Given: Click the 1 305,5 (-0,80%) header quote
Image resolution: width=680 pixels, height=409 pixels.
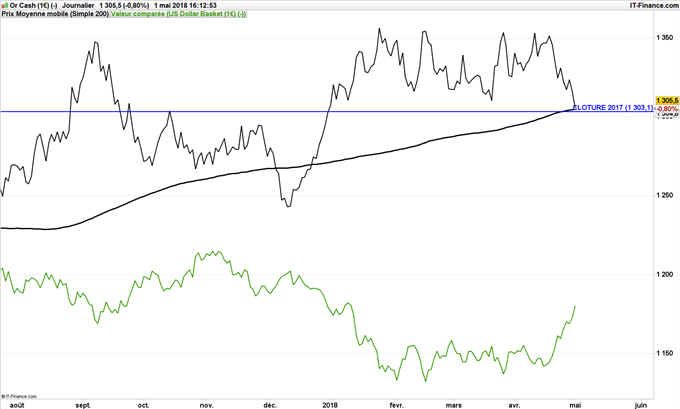Looking at the screenshot, I should [x=124, y=6].
